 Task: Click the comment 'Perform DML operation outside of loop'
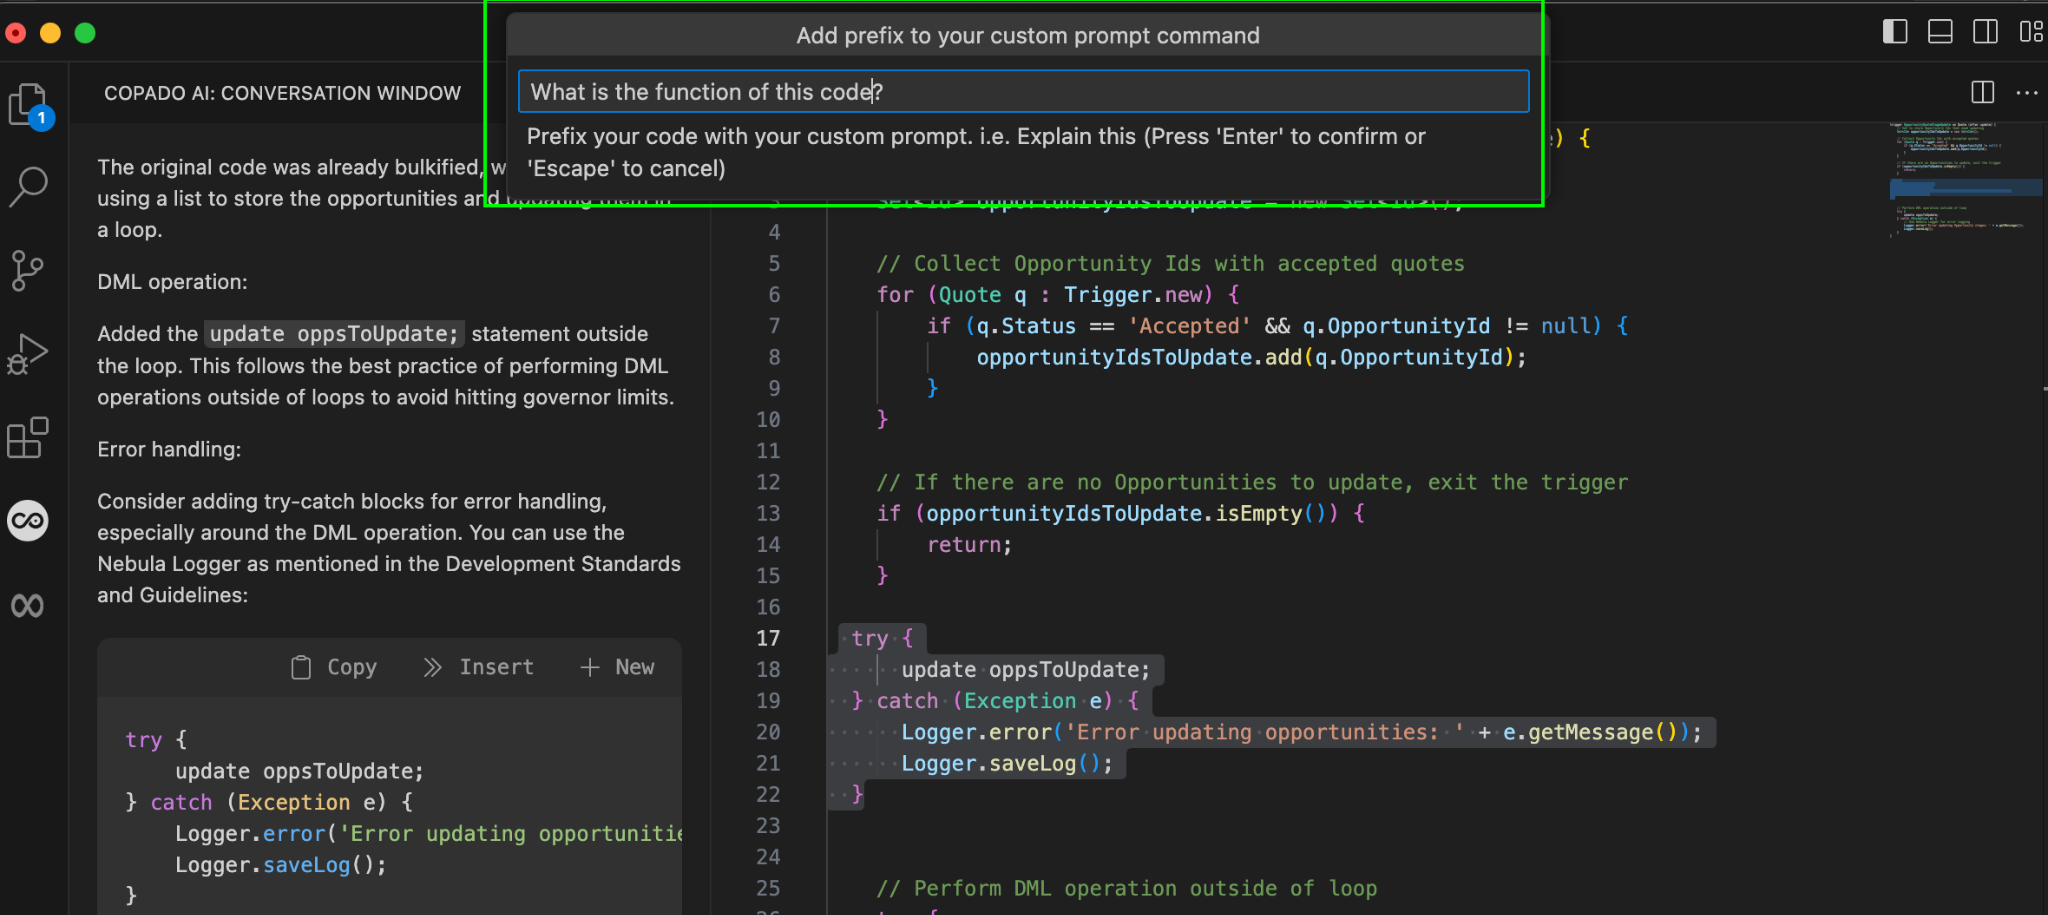[x=1127, y=889]
